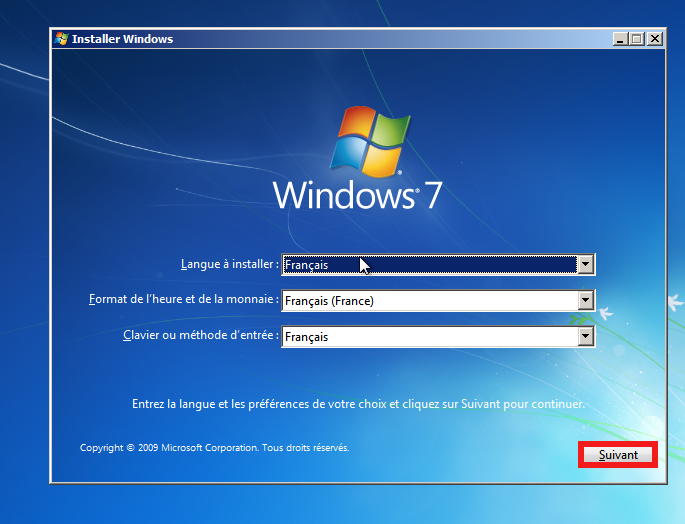The width and height of the screenshot is (685, 524).
Task: Expand the 'Clavier ou méthode d'entrée' dropdown arrow
Action: pyautogui.click(x=586, y=337)
